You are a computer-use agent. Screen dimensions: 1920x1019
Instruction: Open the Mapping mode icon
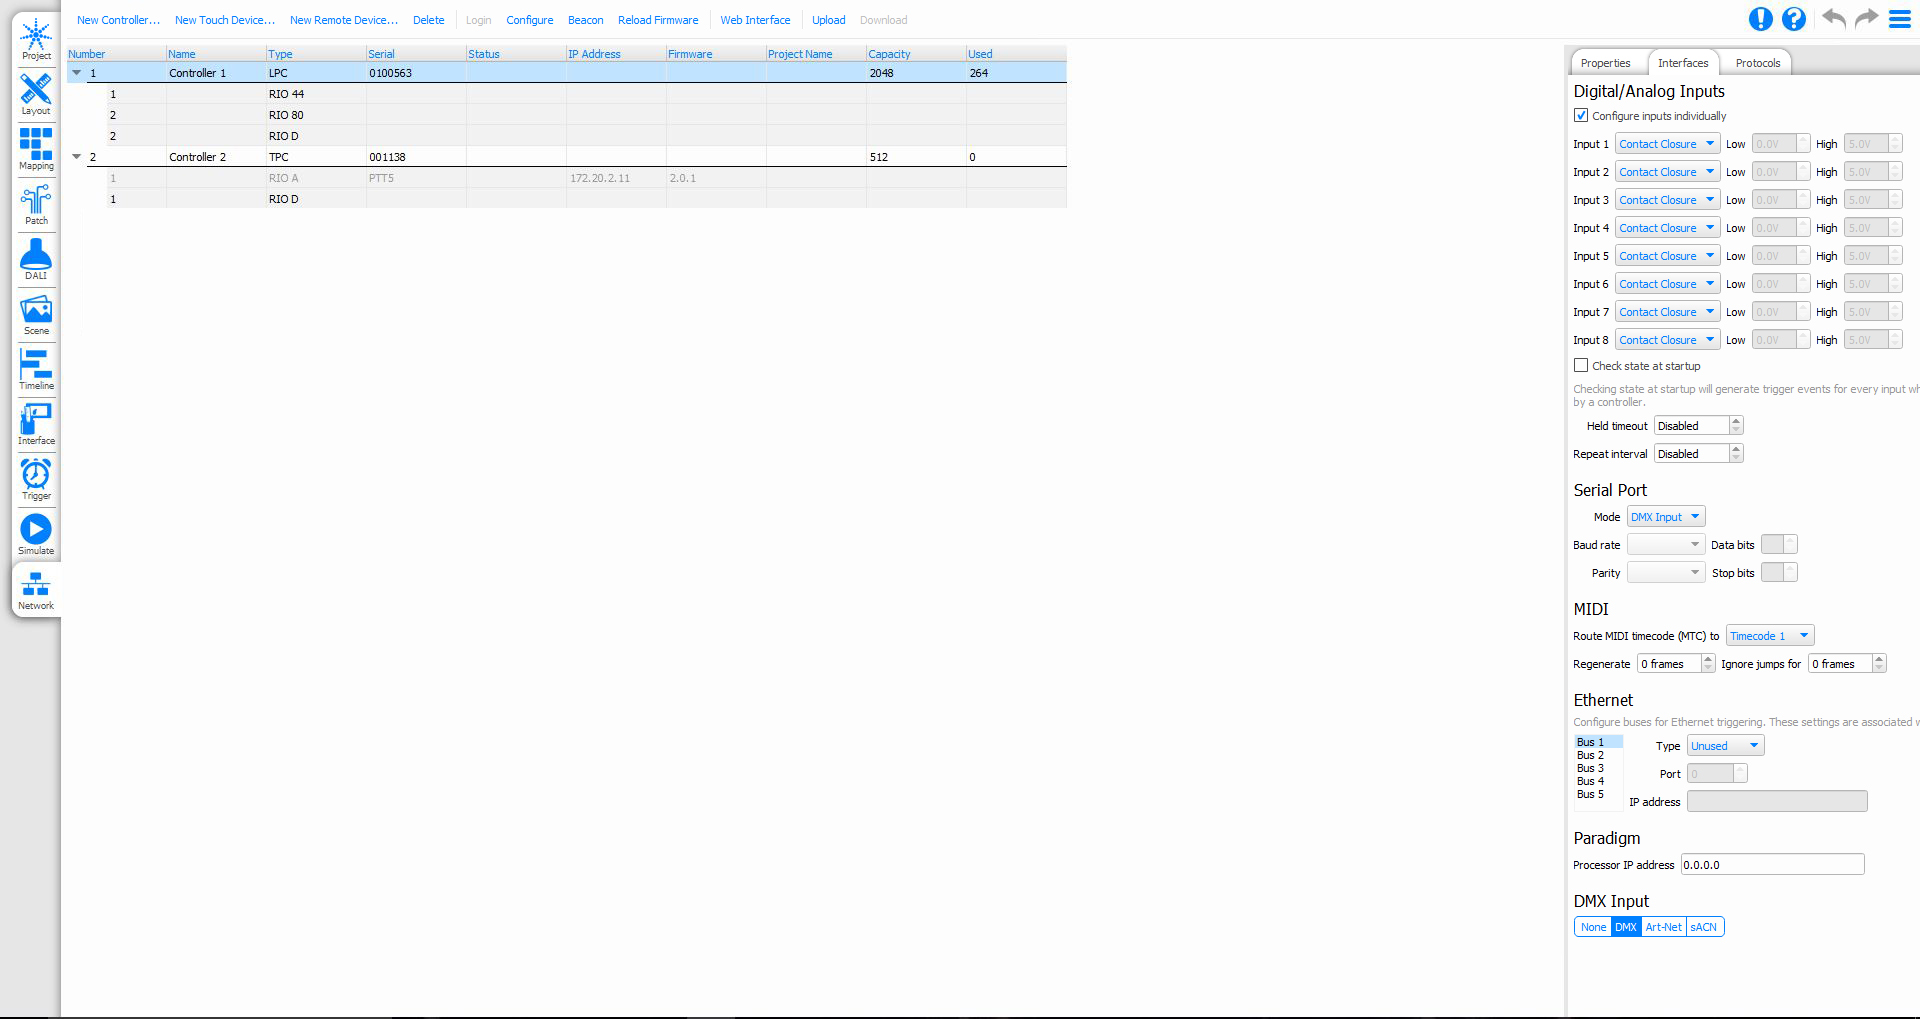coord(36,149)
